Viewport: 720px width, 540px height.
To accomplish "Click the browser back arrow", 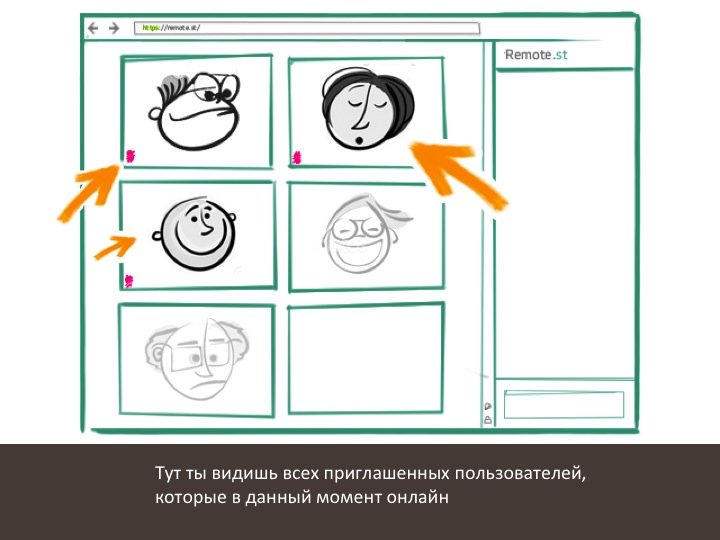I will tap(93, 28).
